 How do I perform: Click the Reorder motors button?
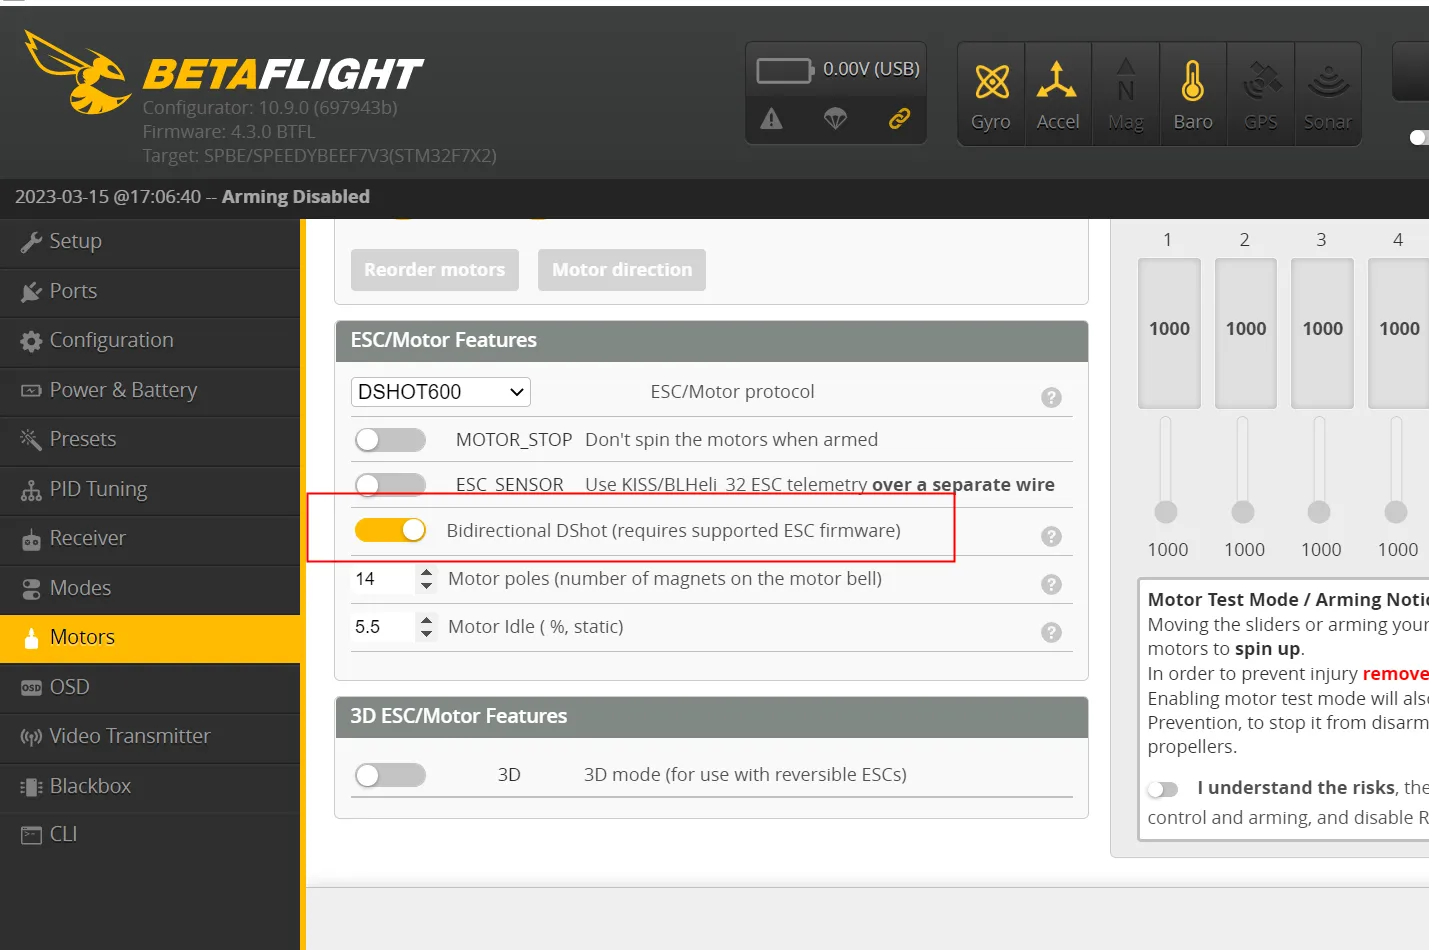pos(434,270)
